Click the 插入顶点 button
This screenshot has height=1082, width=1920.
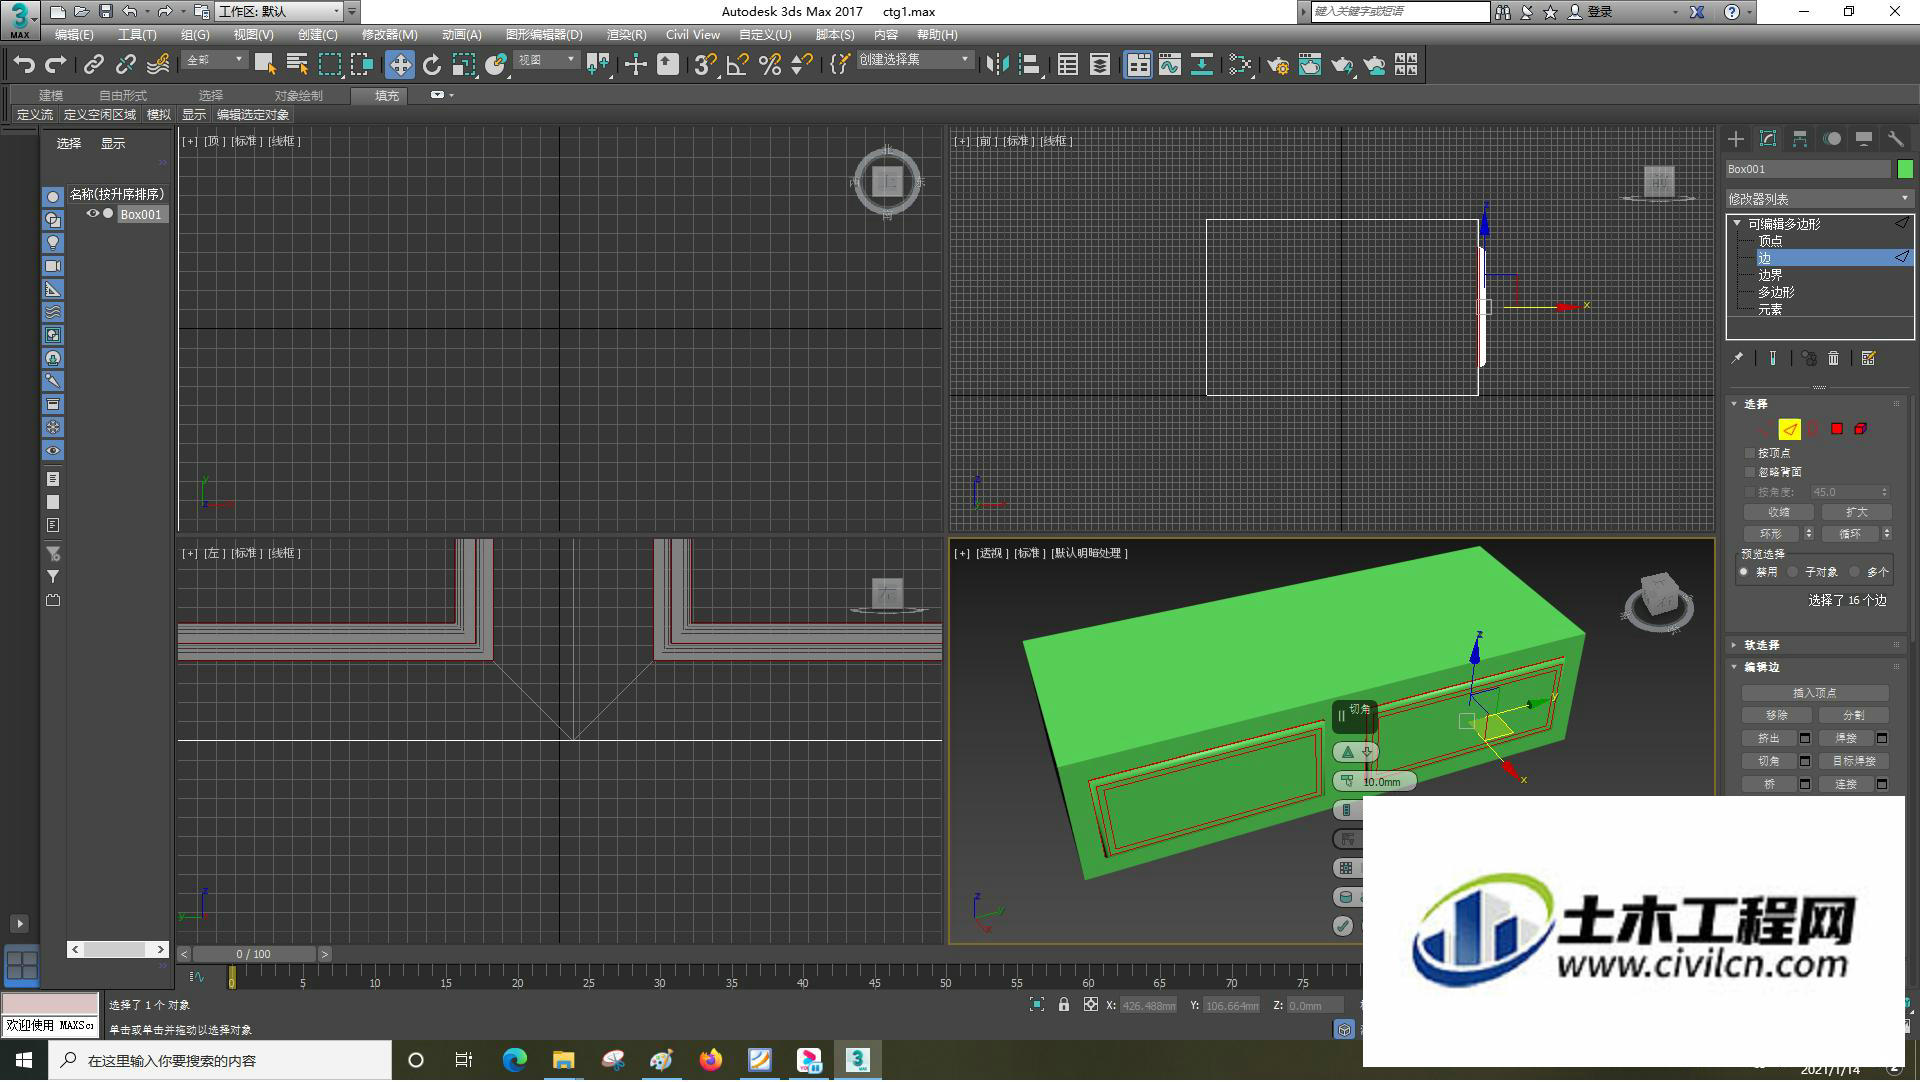point(1815,693)
